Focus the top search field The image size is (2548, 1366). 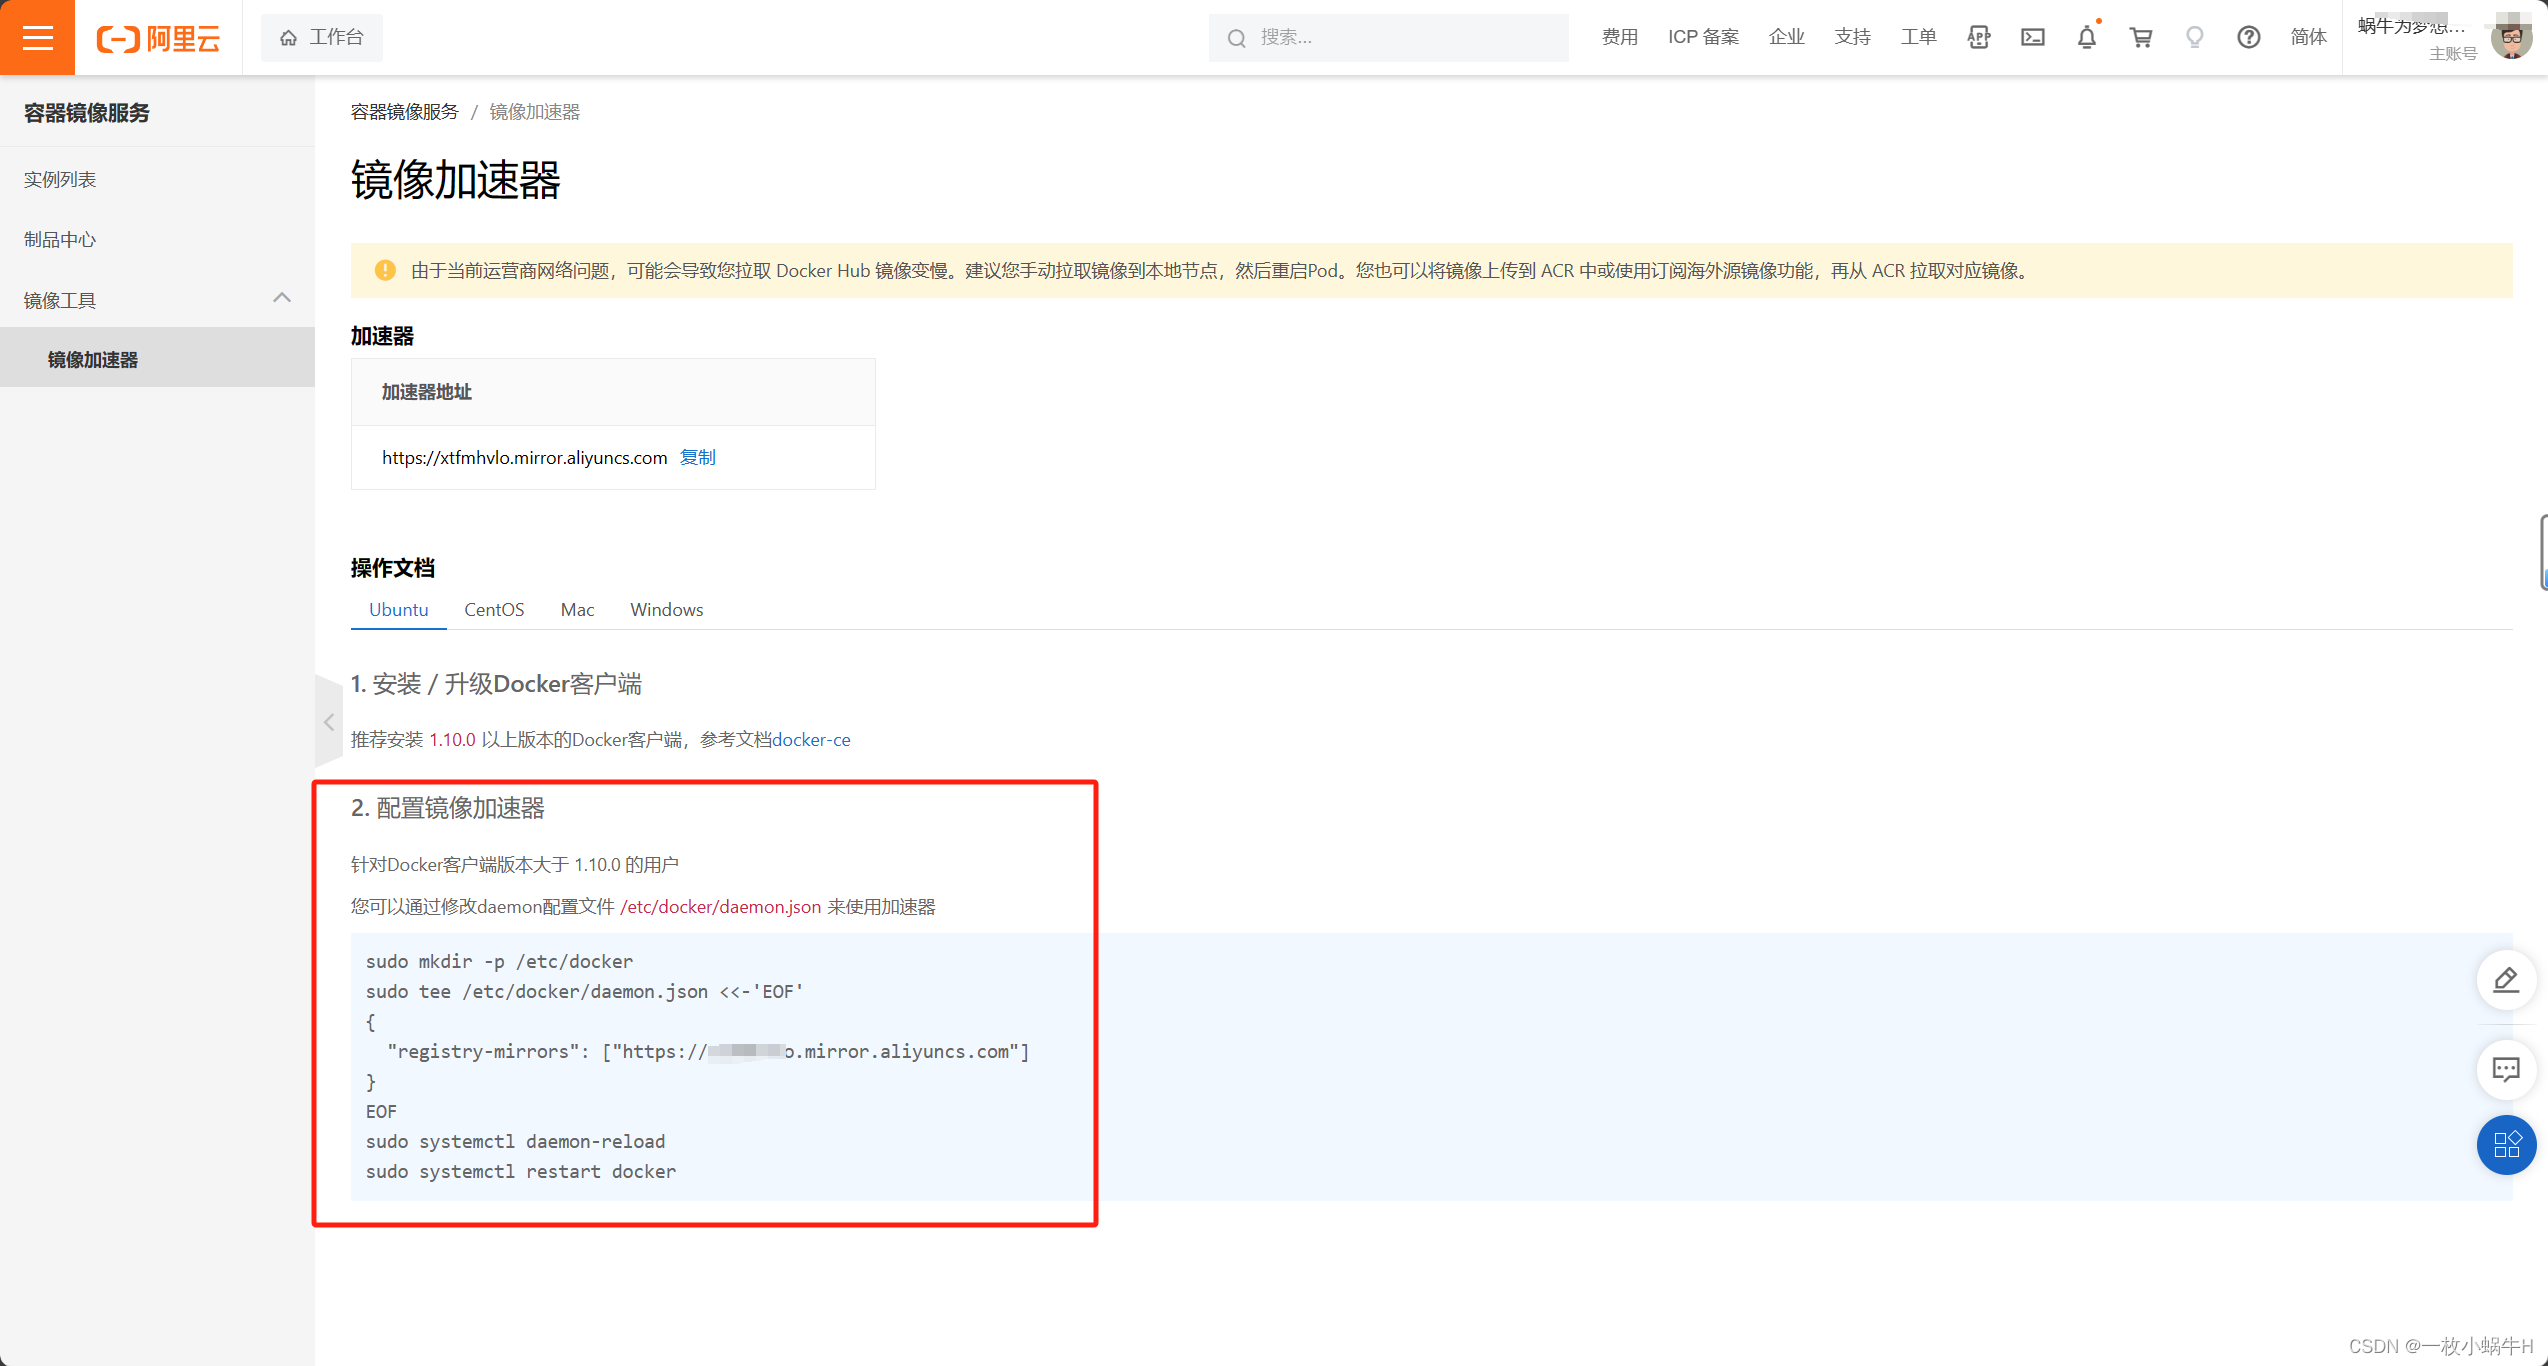(x=1388, y=37)
